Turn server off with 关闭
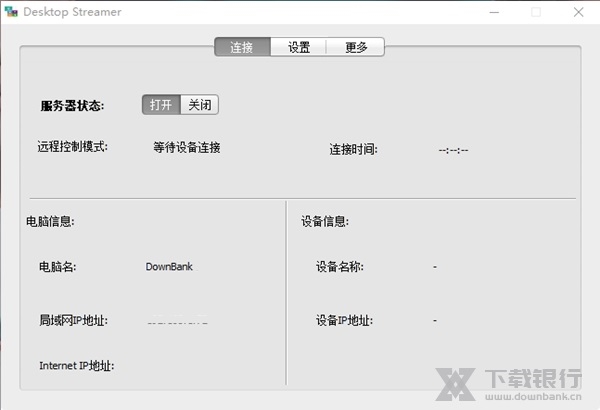Image resolution: width=600 pixels, height=410 pixels. pyautogui.click(x=199, y=105)
